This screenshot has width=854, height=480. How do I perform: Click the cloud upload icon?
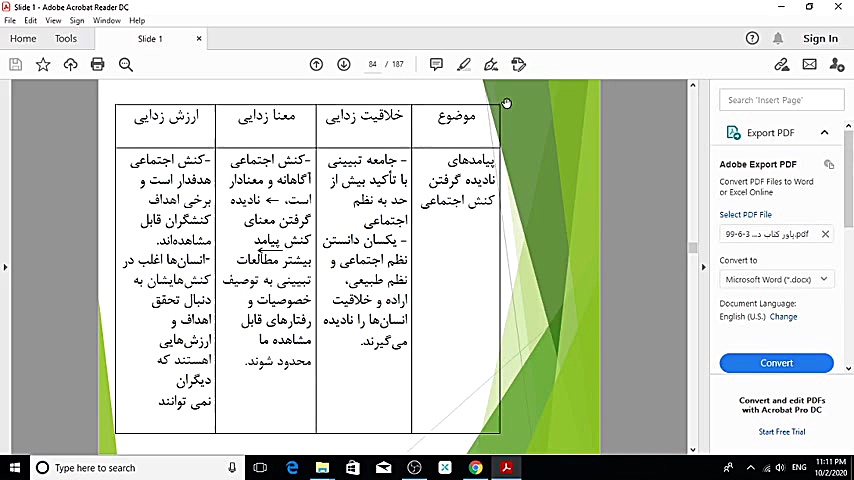(x=70, y=64)
